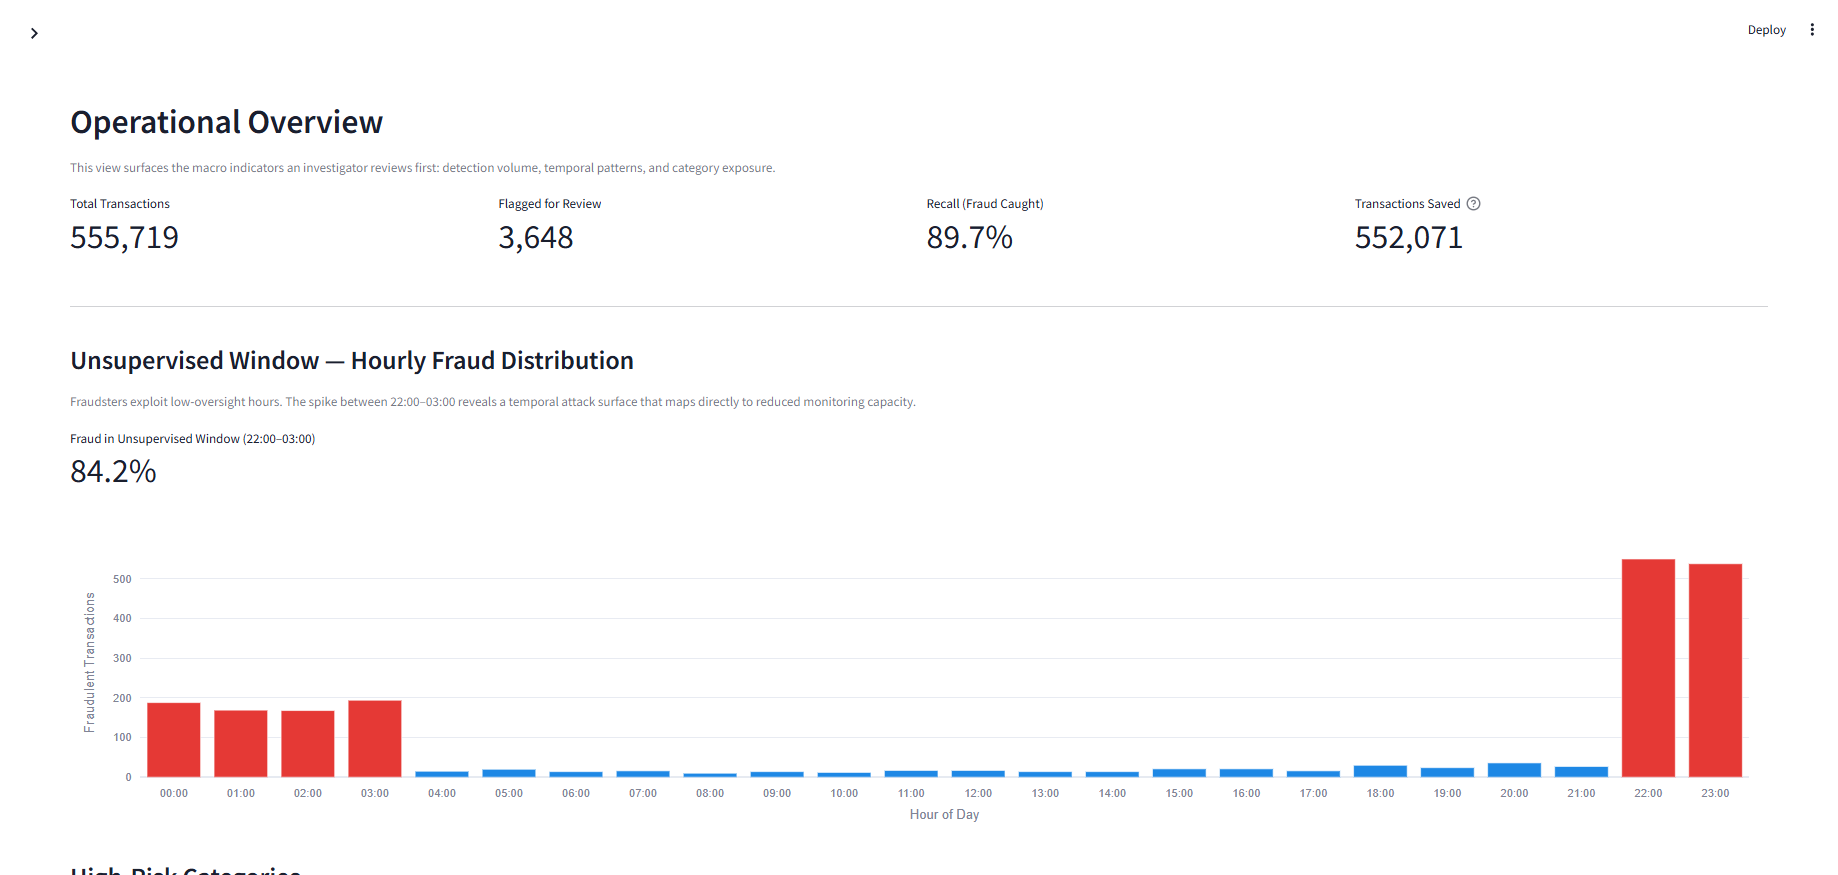Viewport: 1838px width, 875px height.
Task: Select the red 23:00 fraud bar
Action: [1715, 670]
